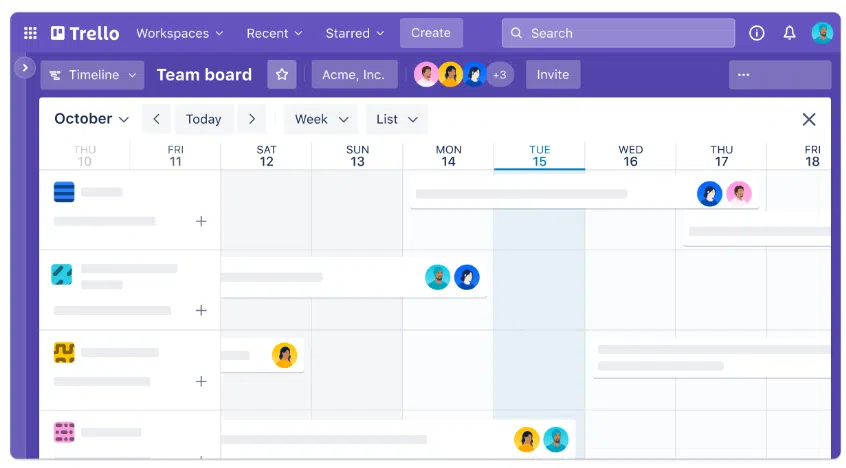
Task: Open the information icon in header
Action: click(757, 33)
